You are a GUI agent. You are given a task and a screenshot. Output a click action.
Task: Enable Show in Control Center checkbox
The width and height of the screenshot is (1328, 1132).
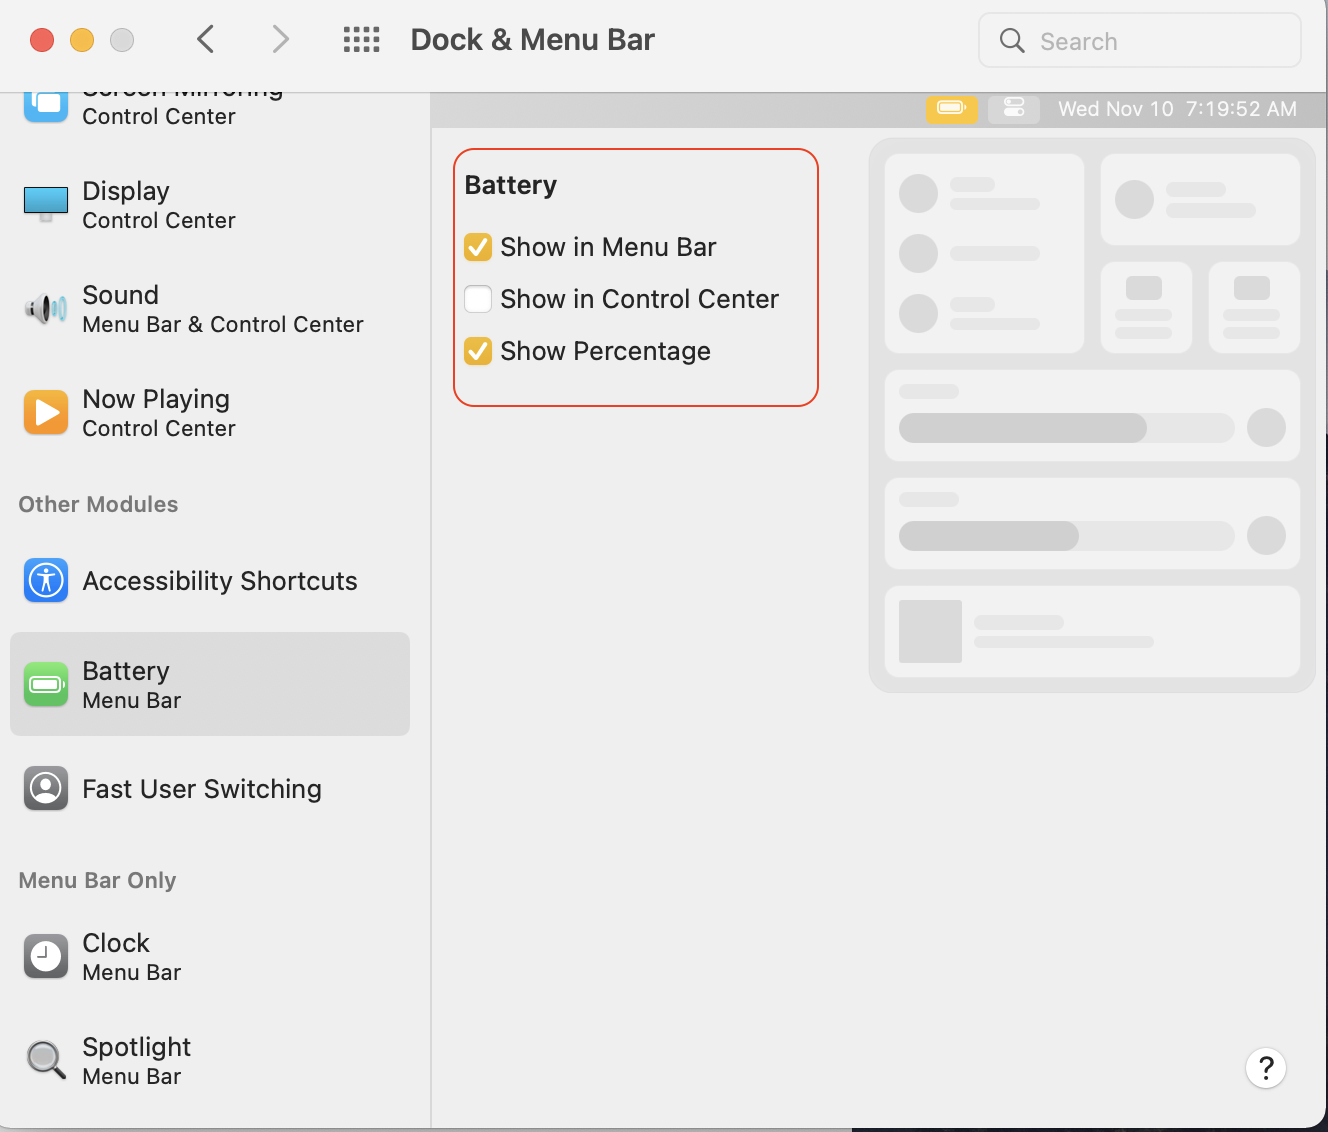click(x=478, y=299)
